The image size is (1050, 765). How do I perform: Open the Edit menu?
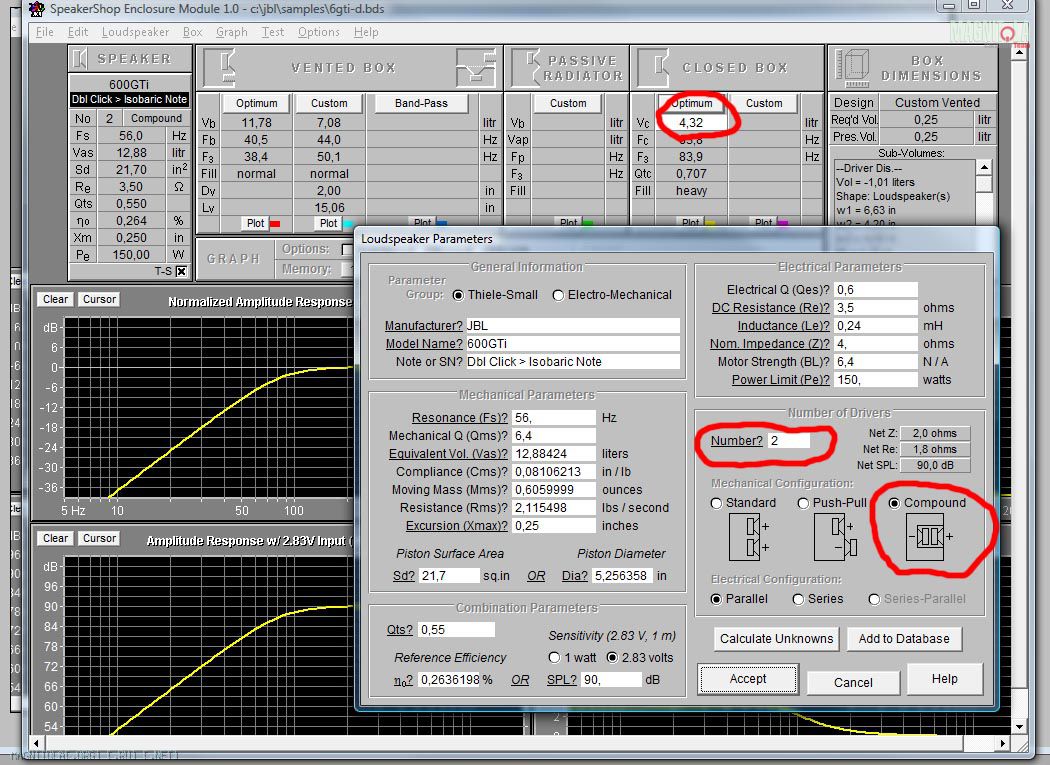78,32
